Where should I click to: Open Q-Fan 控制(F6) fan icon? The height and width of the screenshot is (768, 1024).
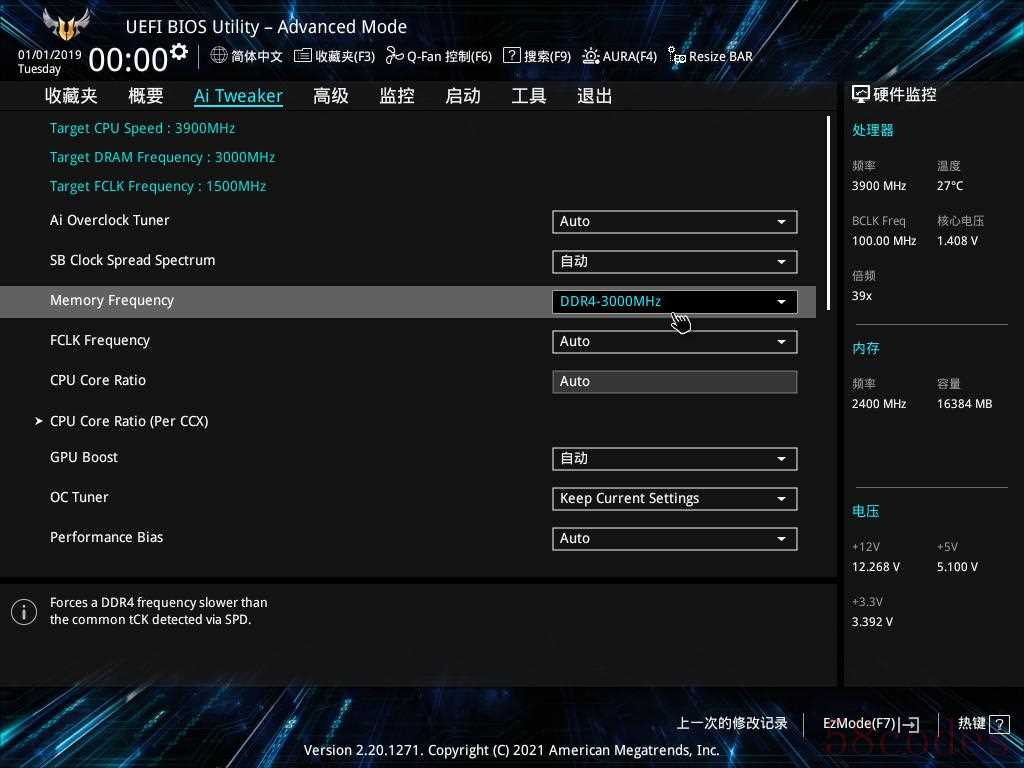394,56
